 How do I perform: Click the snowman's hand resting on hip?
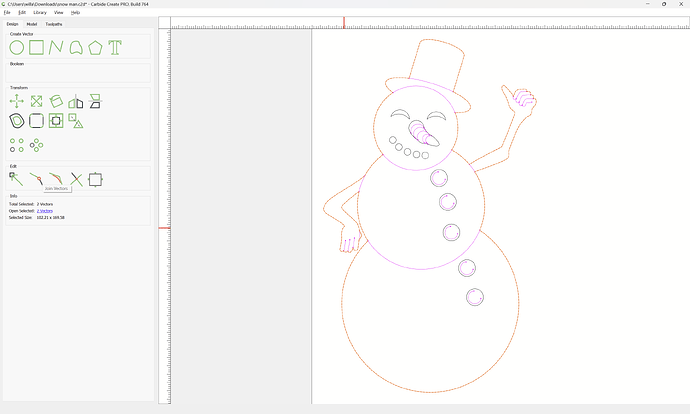[x=349, y=240]
